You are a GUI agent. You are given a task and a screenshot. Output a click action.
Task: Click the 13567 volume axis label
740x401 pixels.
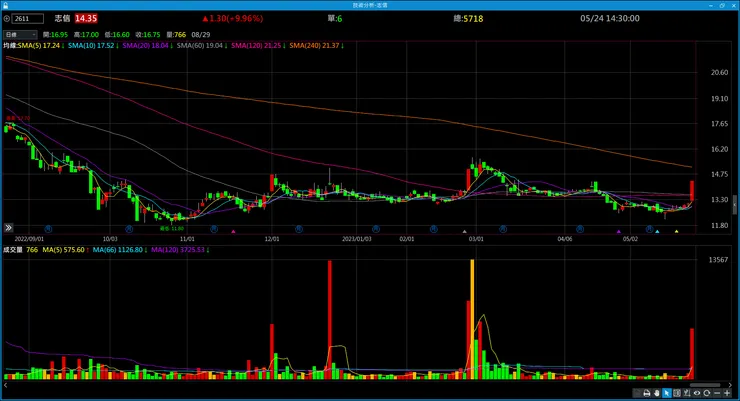[718, 260]
